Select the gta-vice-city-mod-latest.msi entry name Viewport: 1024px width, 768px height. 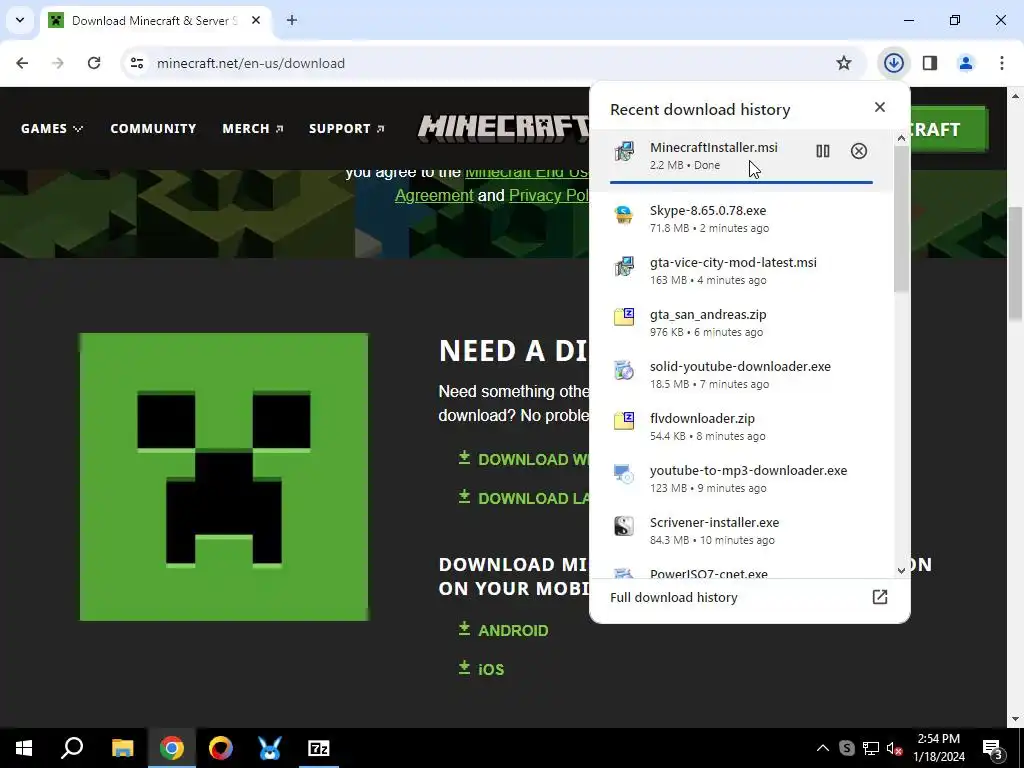click(733, 263)
